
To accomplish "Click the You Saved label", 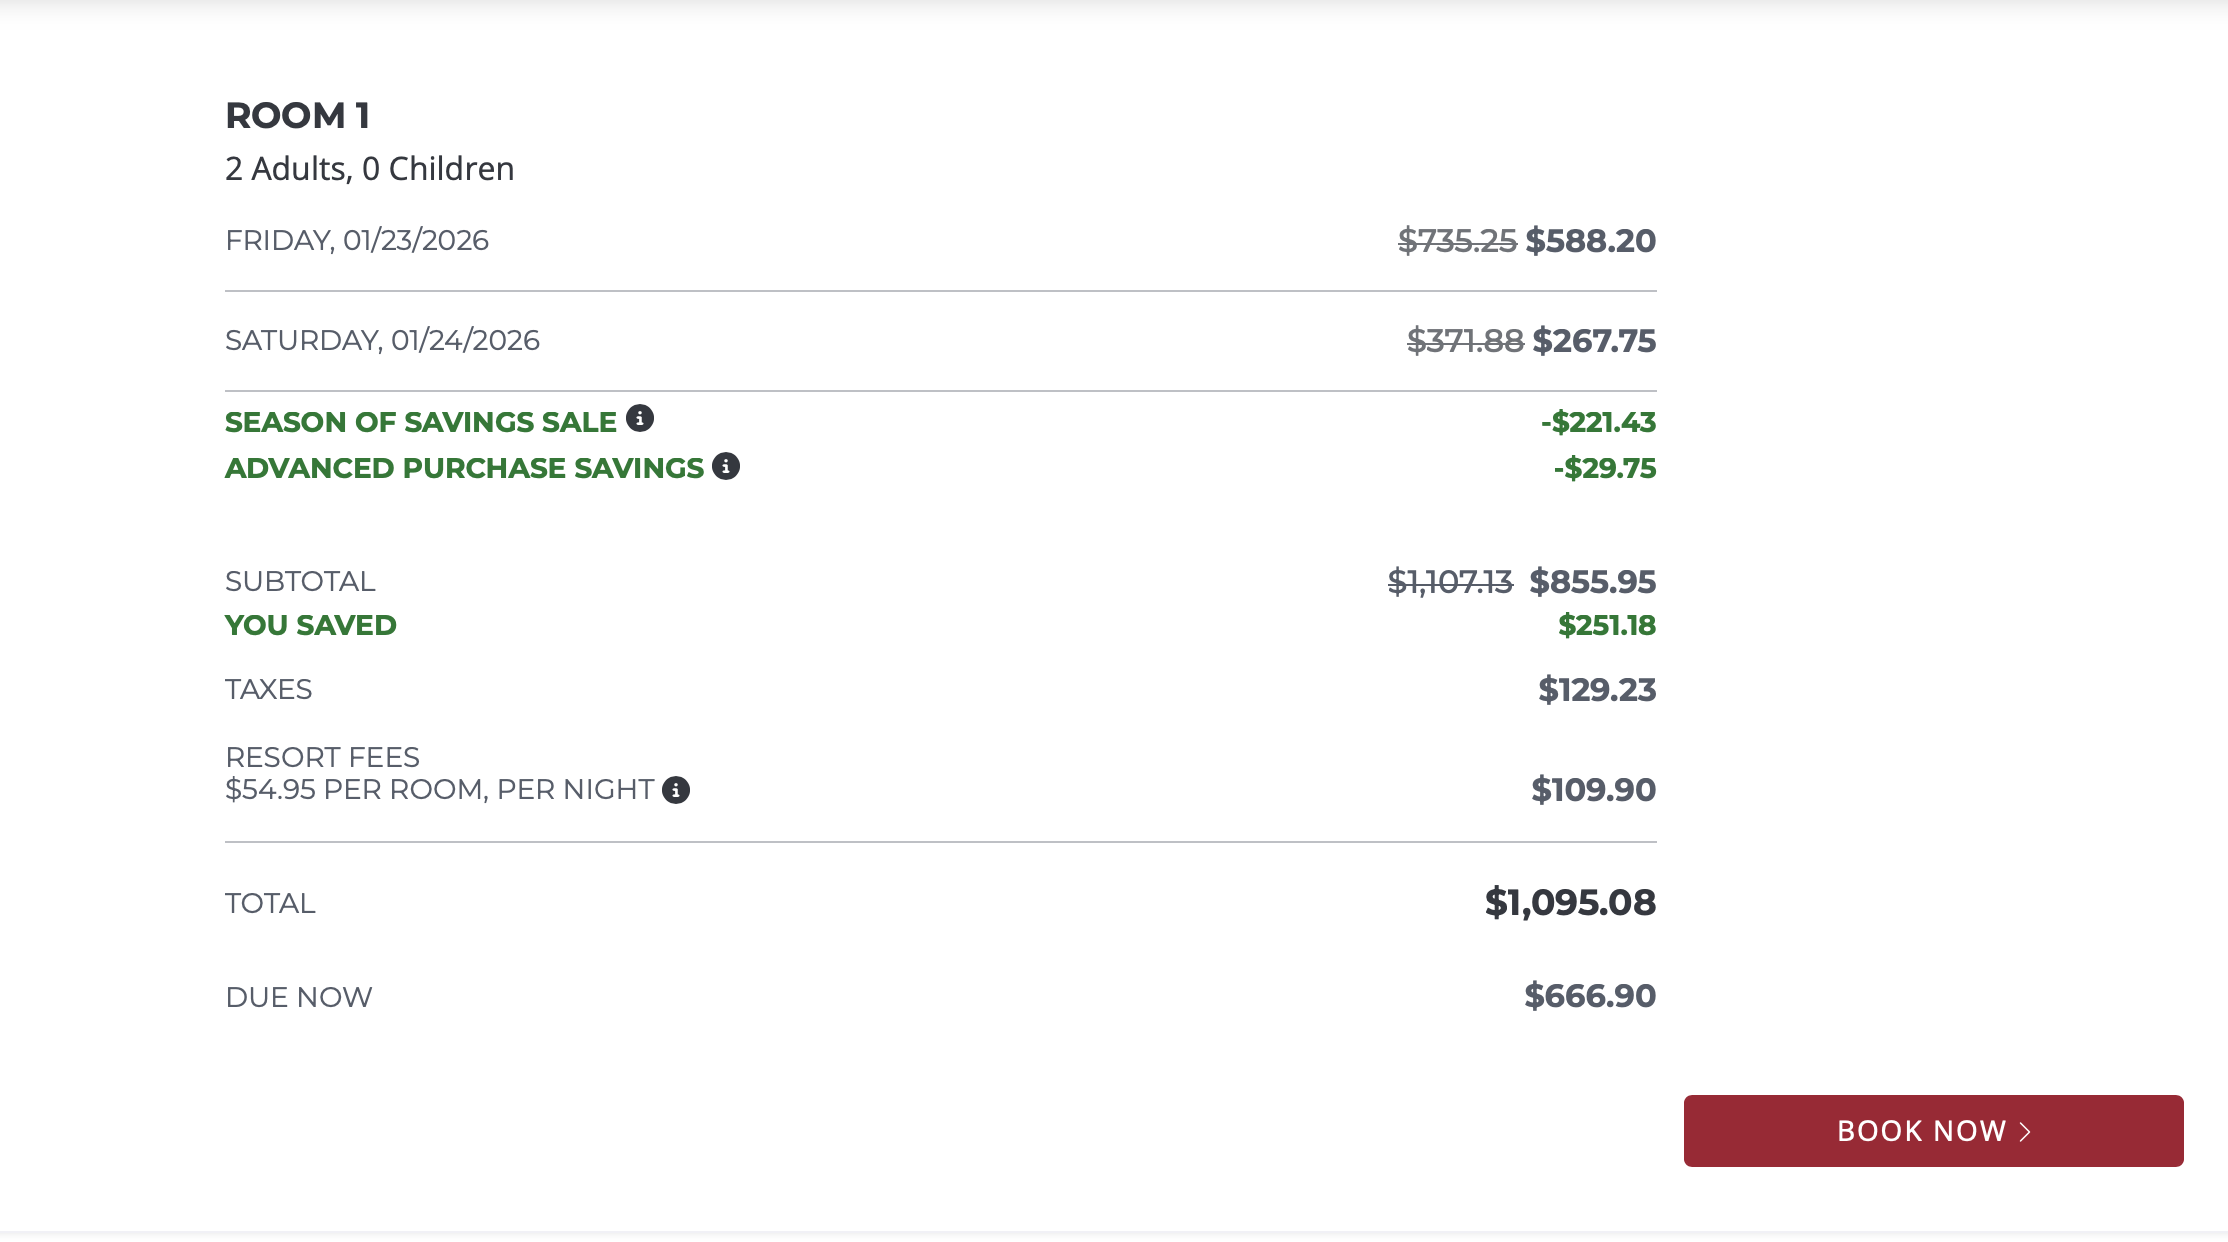I will tap(311, 626).
